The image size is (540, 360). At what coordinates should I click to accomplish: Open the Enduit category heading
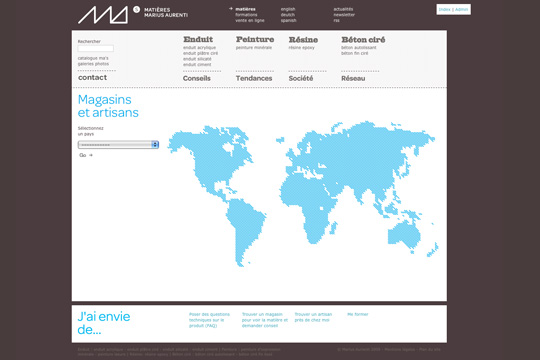[x=198, y=39]
